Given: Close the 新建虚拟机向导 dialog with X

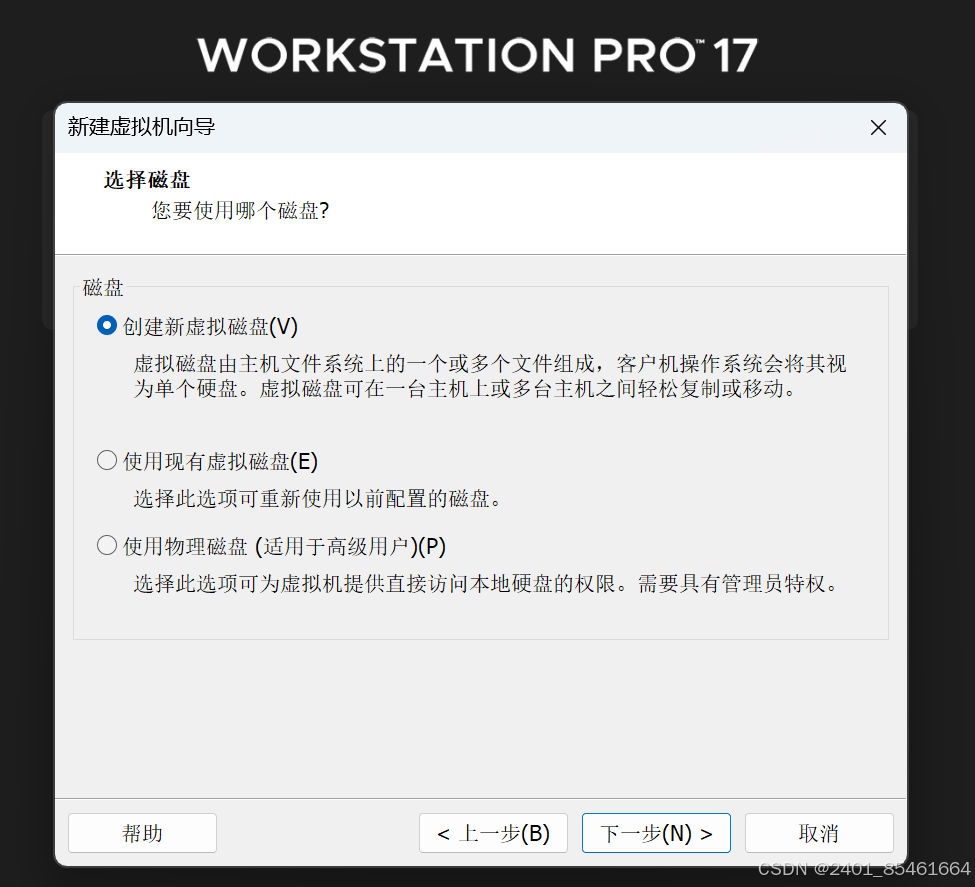Looking at the screenshot, I should coord(878,128).
